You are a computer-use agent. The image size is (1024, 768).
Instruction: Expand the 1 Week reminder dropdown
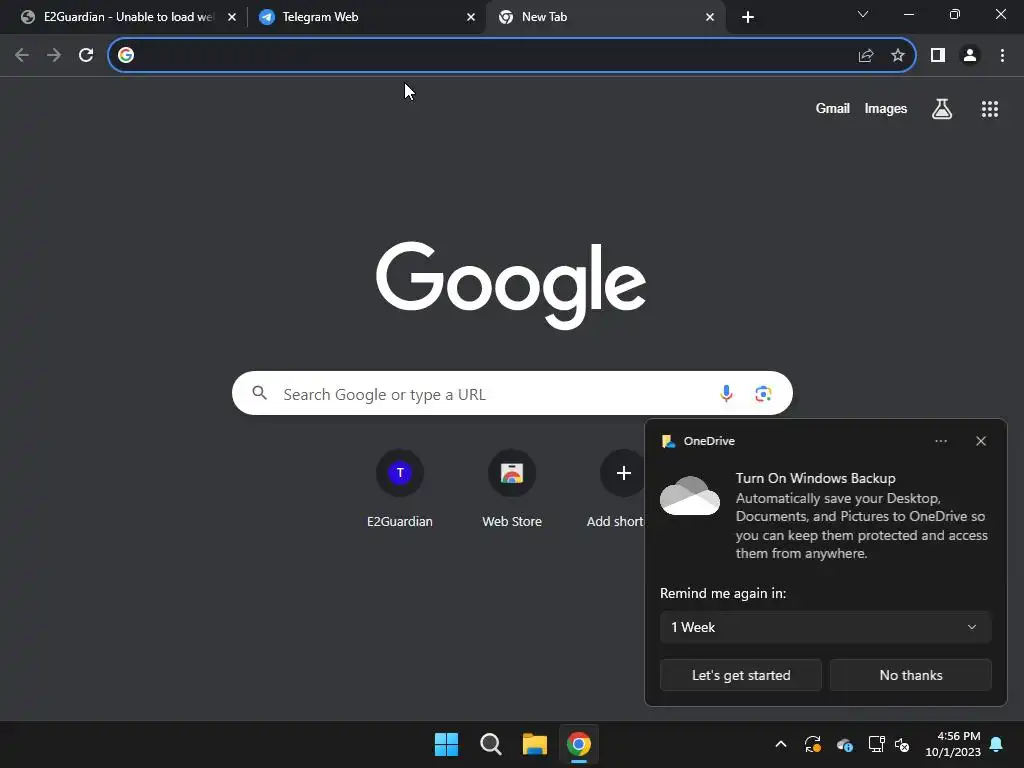click(825, 627)
